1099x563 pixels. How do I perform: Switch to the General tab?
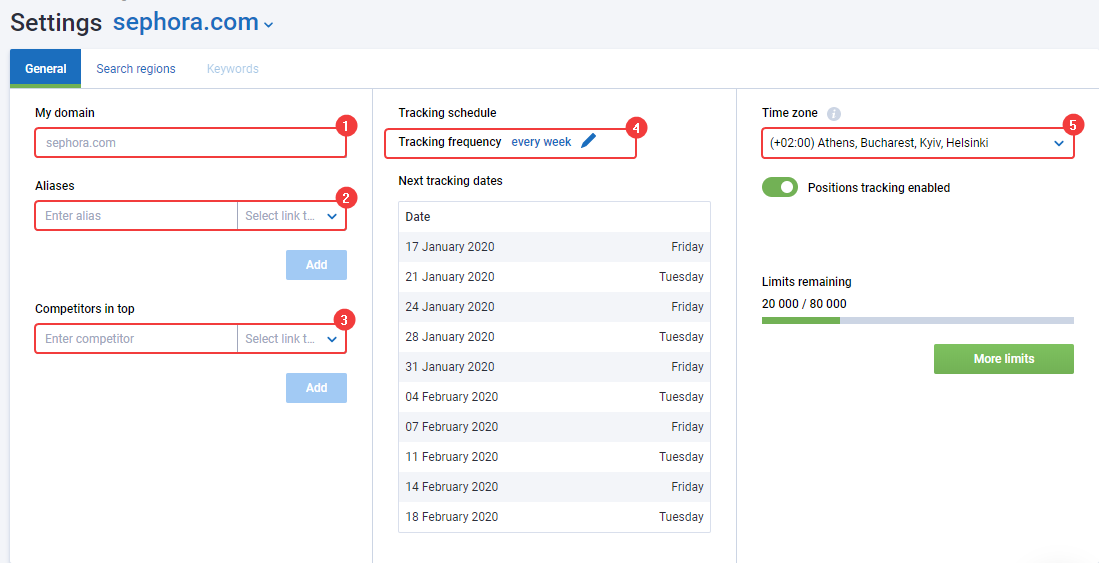tap(46, 69)
